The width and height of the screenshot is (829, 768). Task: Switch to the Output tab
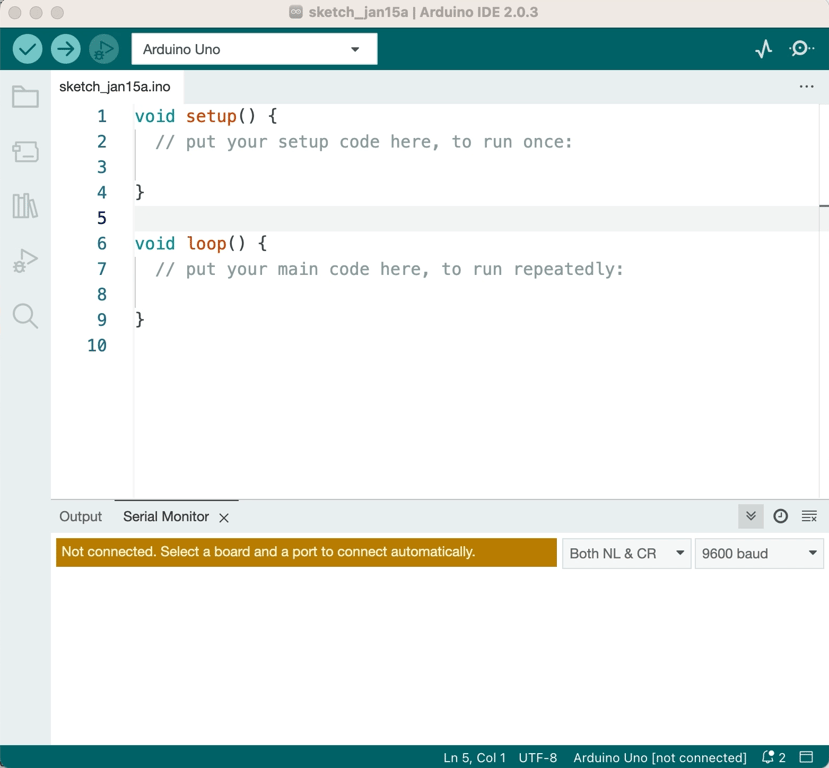pos(80,517)
